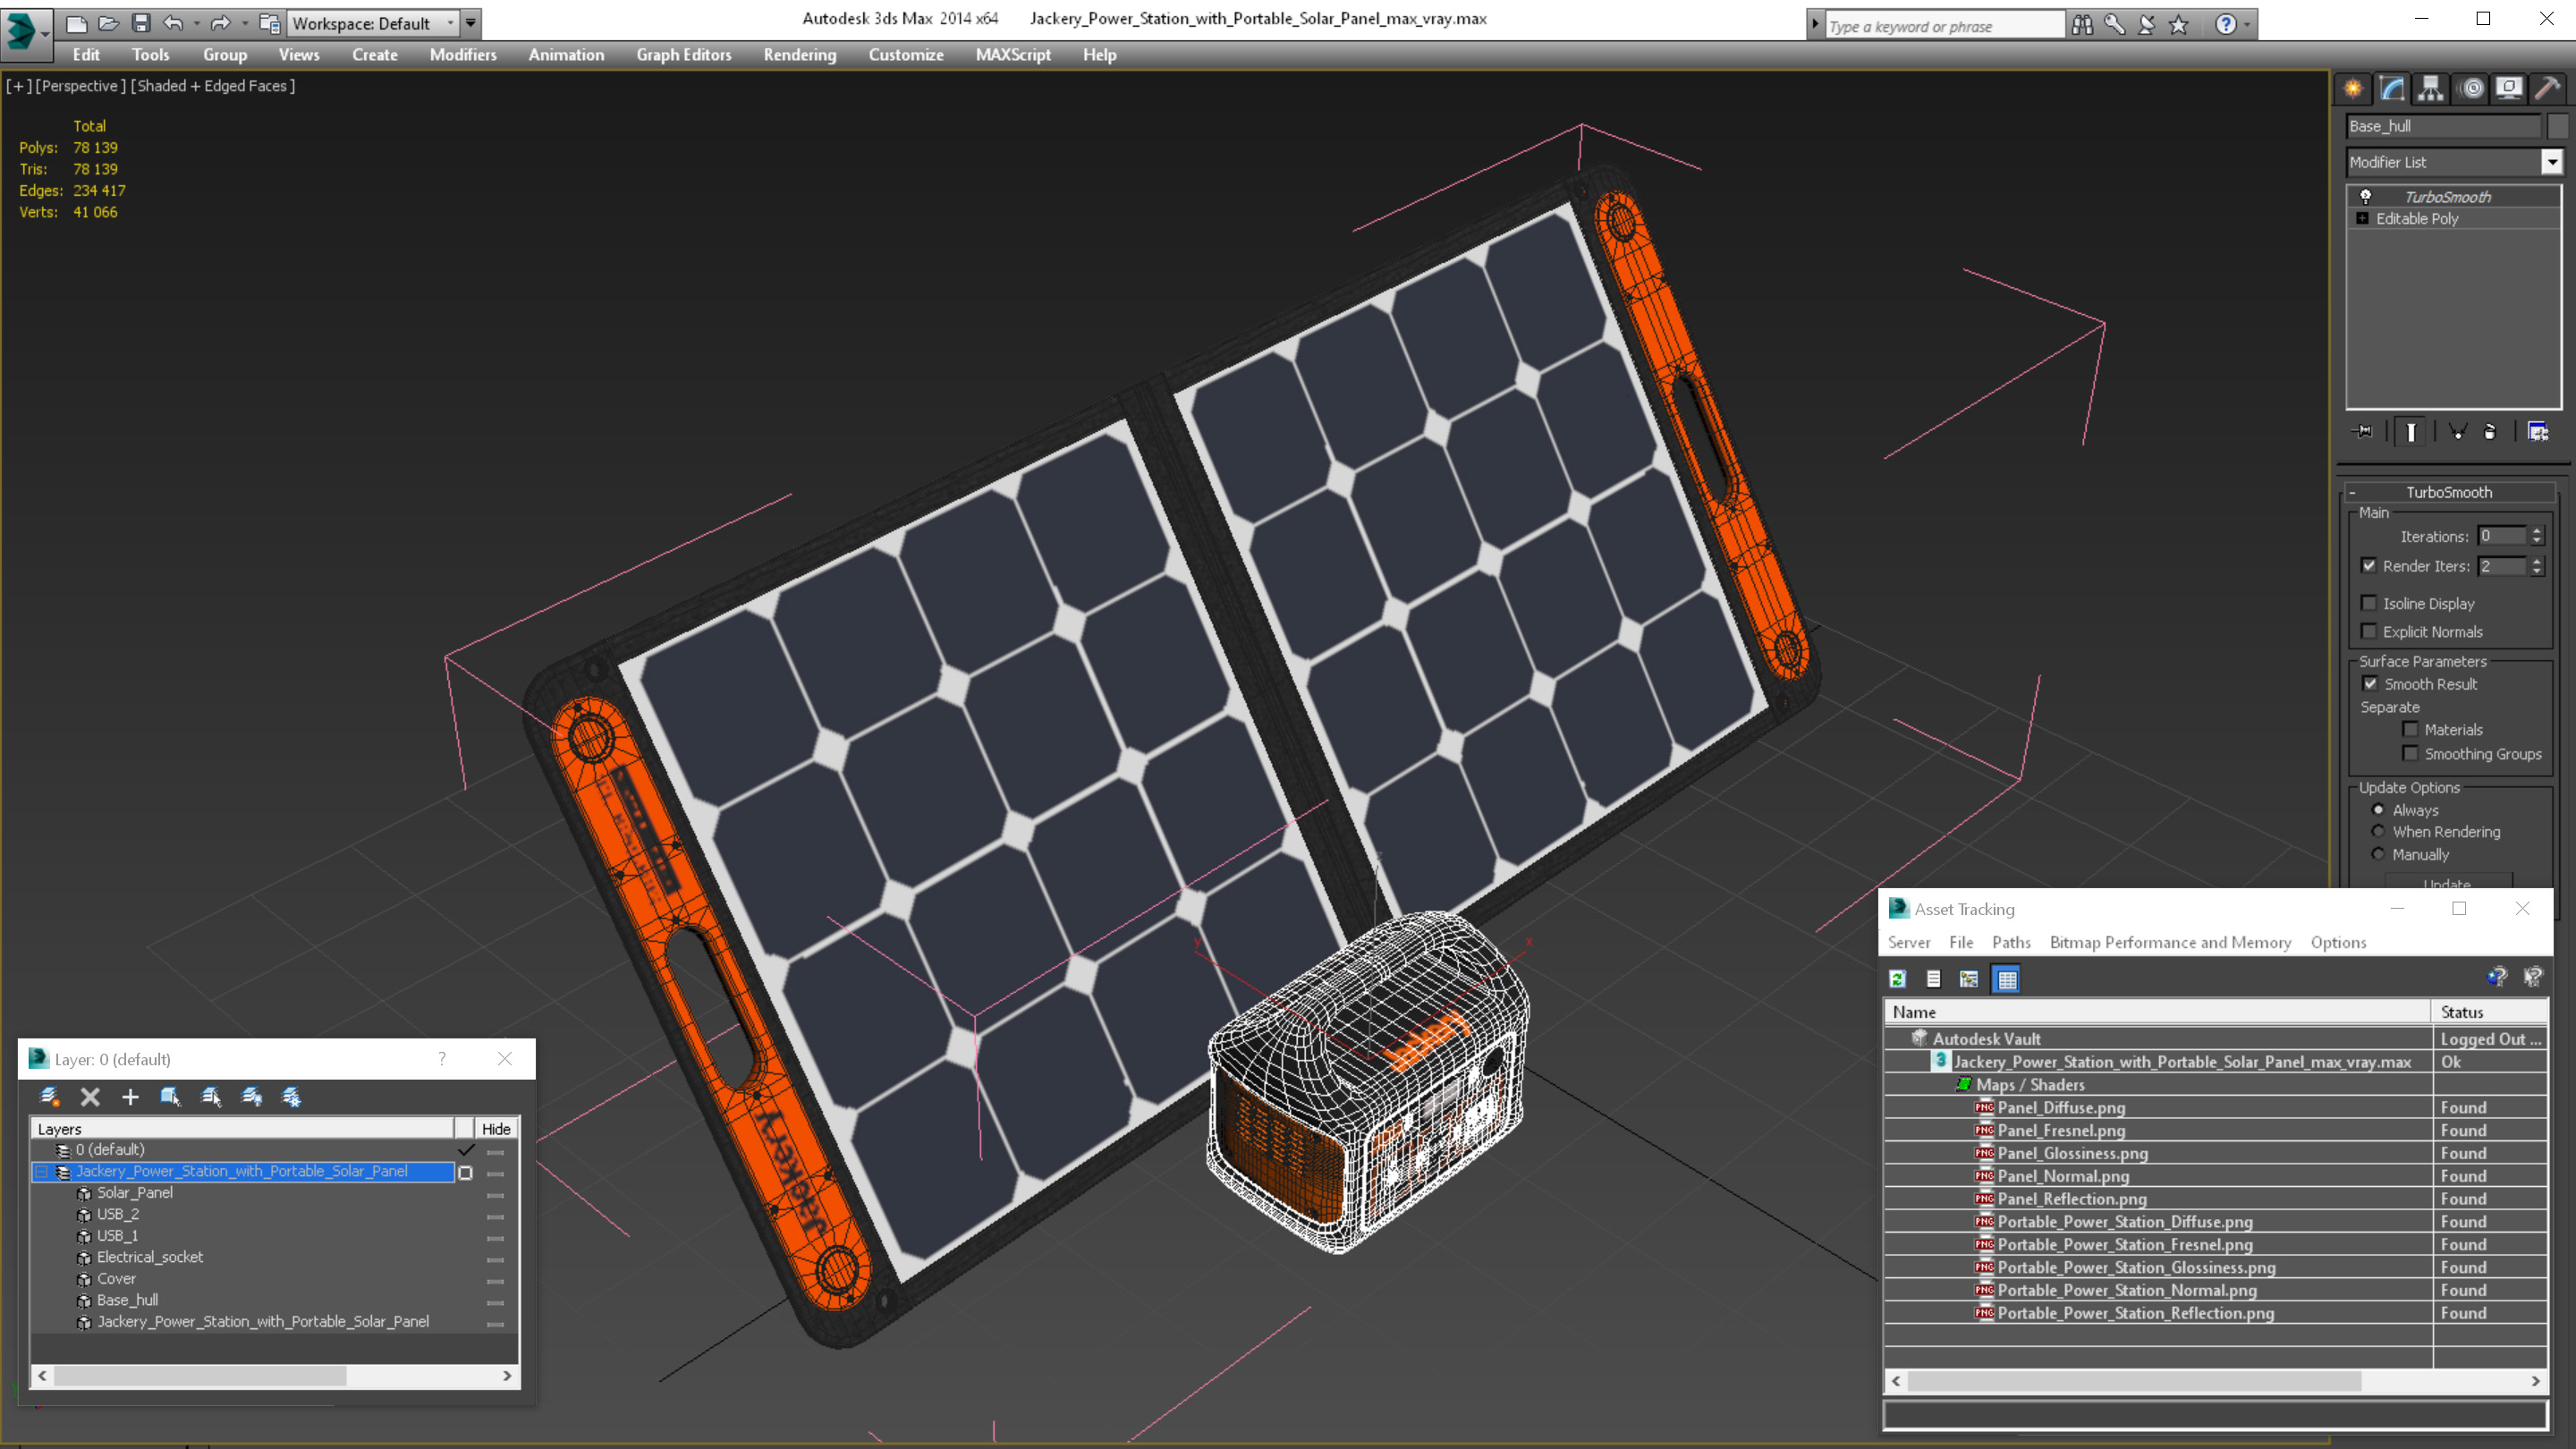This screenshot has width=2576, height=1449.
Task: Collapse the Jackery_Power_Station layer in Layer dialog
Action: click(41, 1171)
